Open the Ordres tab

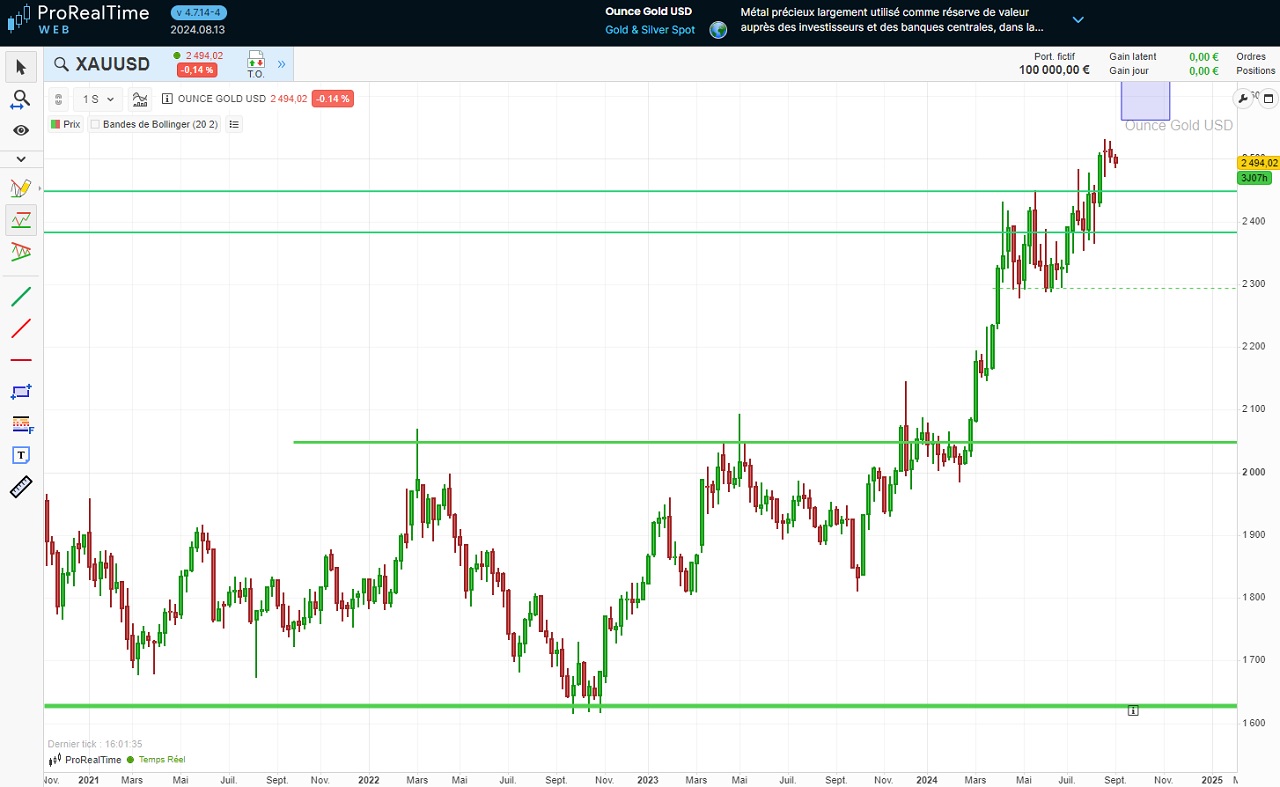tap(1251, 57)
